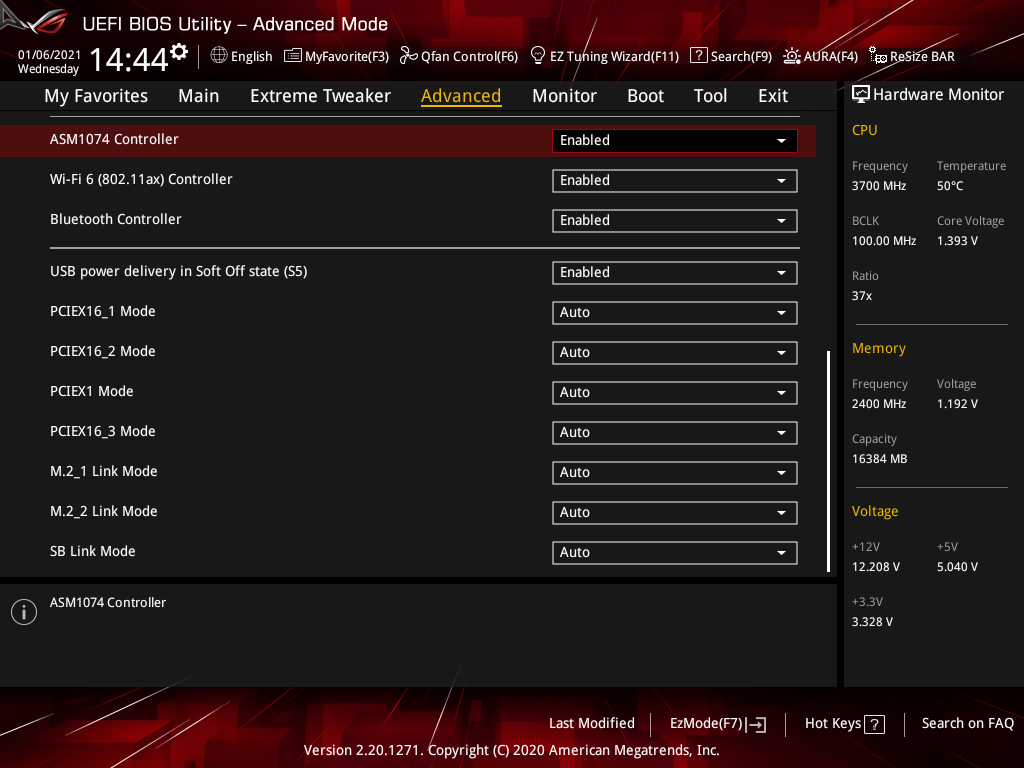This screenshot has width=1024, height=768.
Task: Launch EZ Tuning Wizard bulb icon
Action: tap(537, 56)
